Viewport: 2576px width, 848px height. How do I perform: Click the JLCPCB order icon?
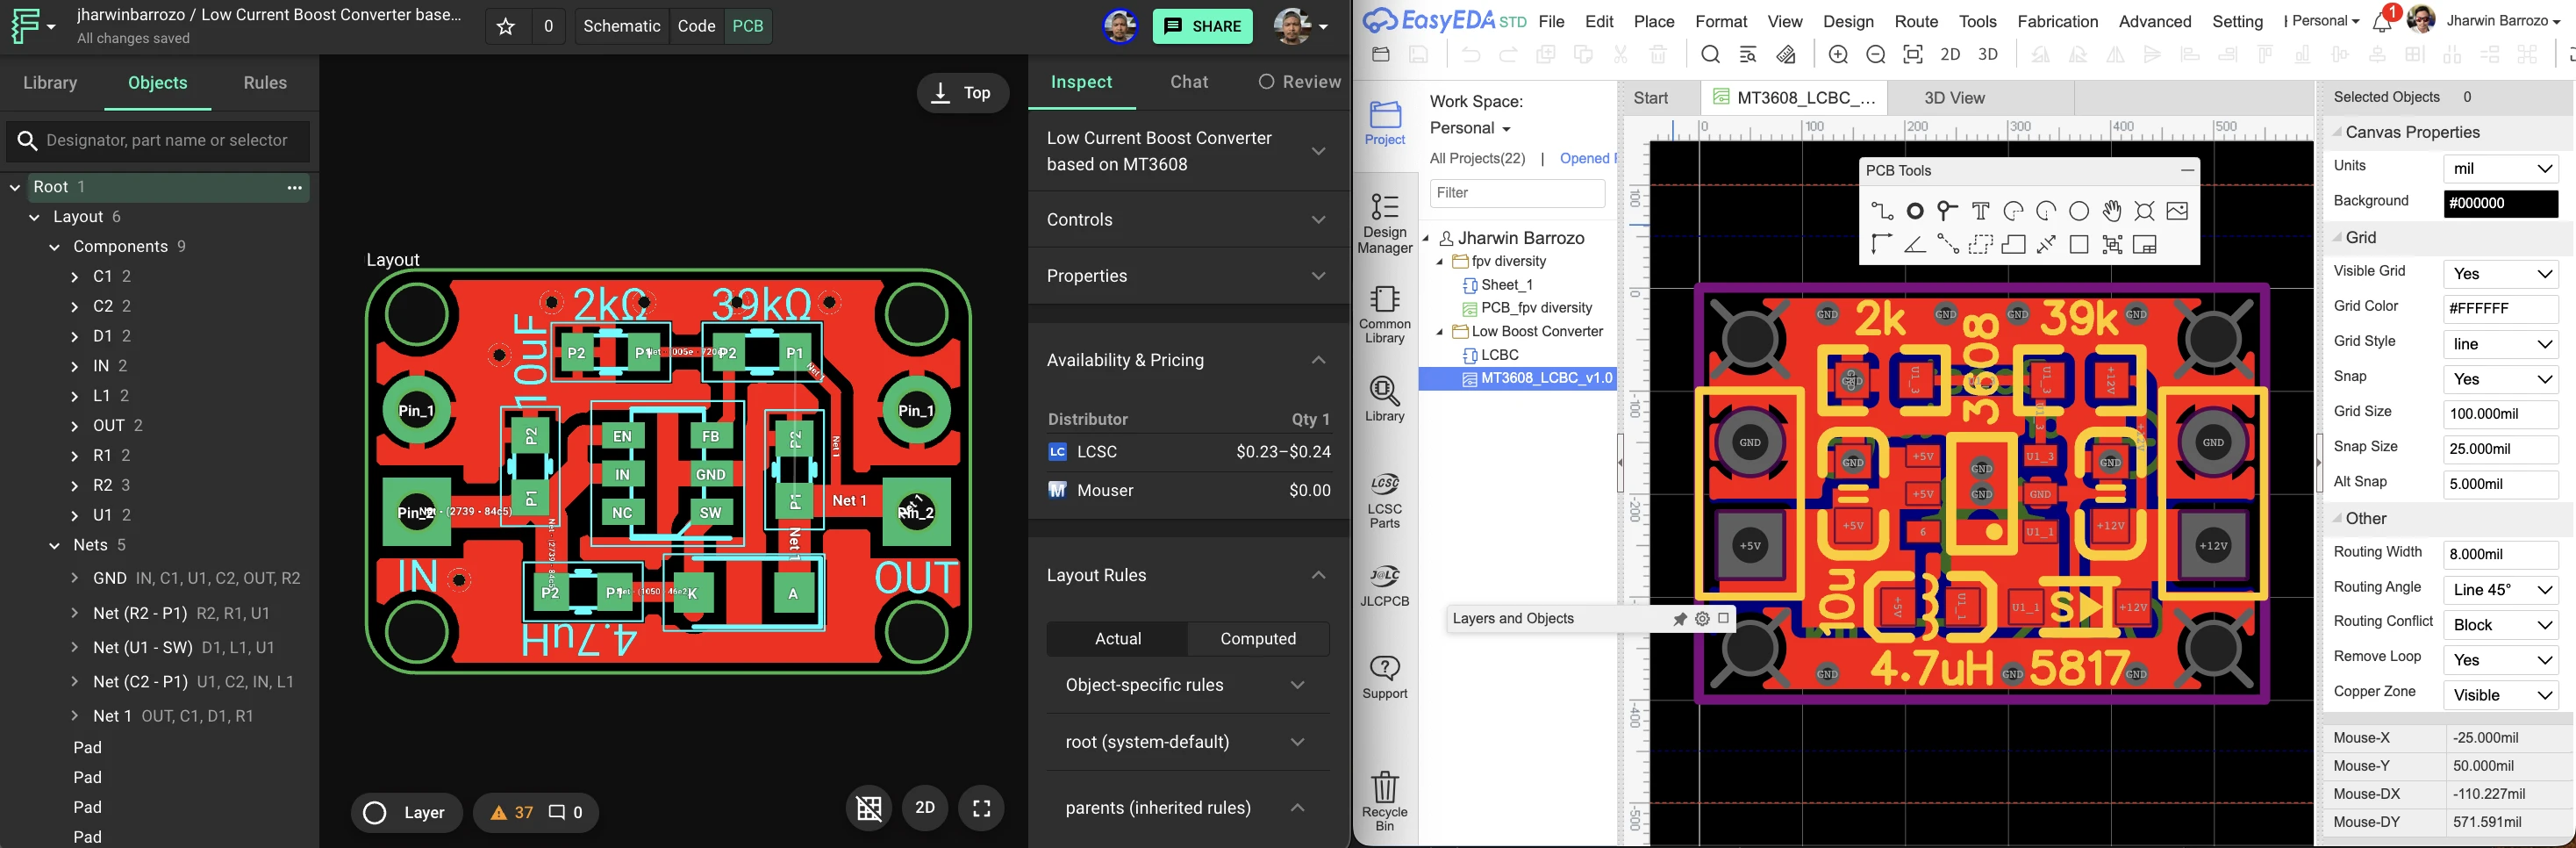point(1384,585)
